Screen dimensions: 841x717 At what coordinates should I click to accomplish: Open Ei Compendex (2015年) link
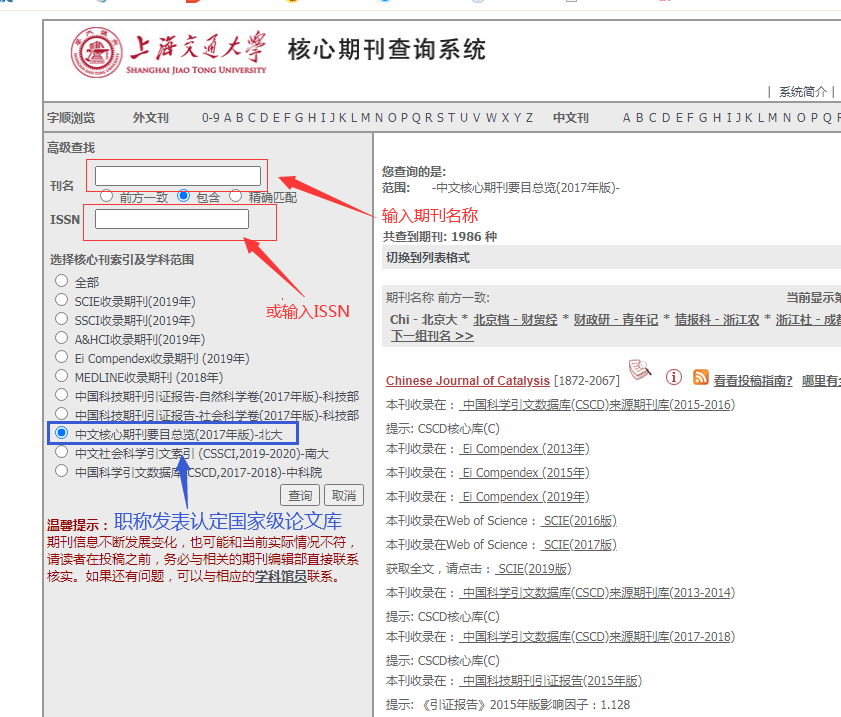[x=526, y=473]
